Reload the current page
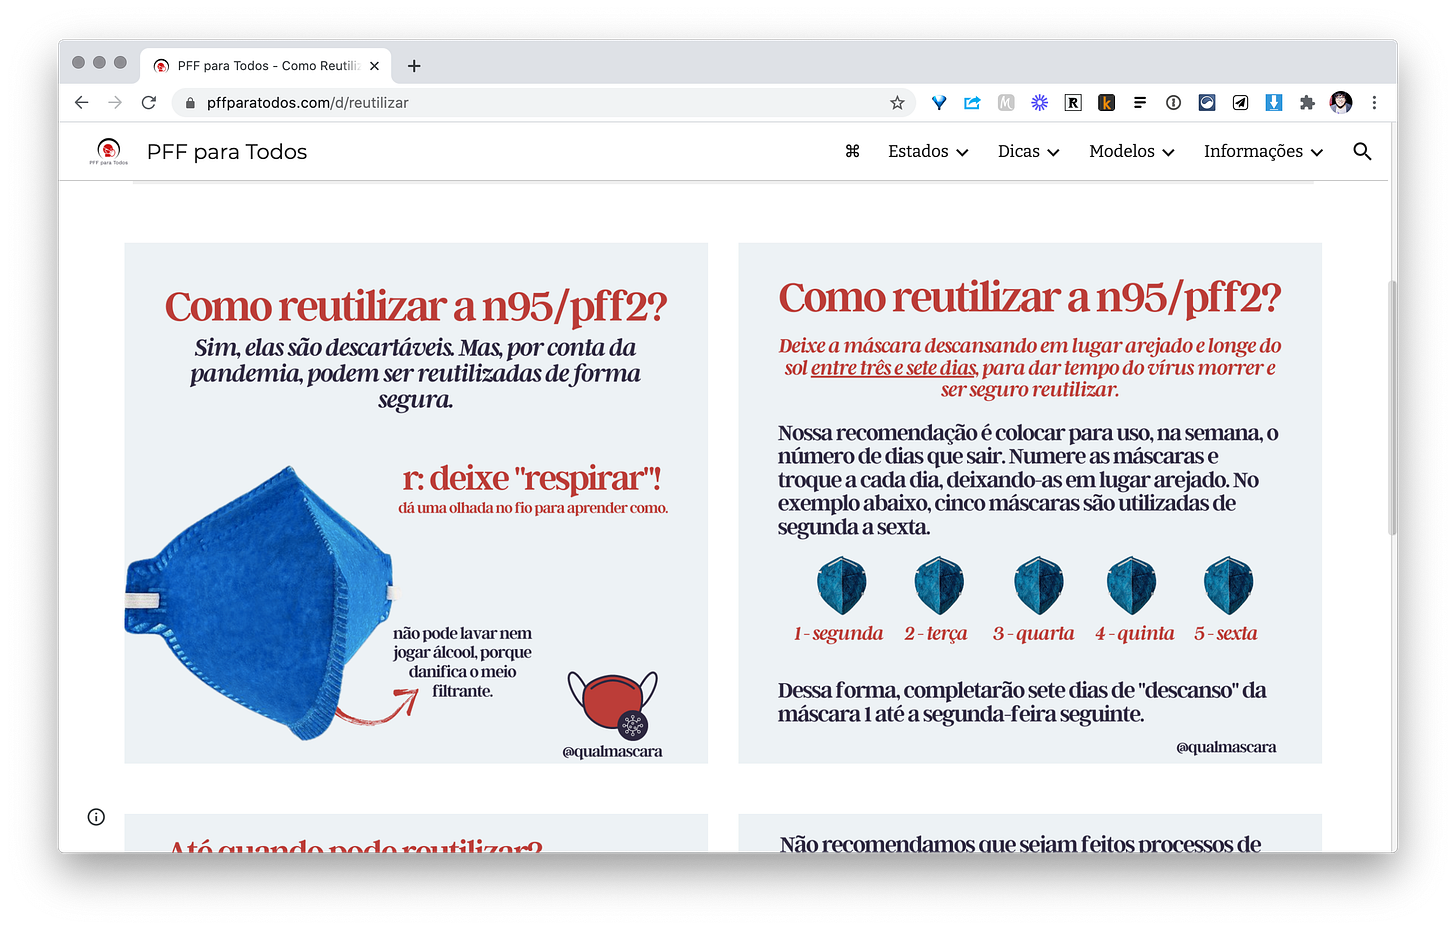Image resolution: width=1456 pixels, height=930 pixels. (149, 103)
